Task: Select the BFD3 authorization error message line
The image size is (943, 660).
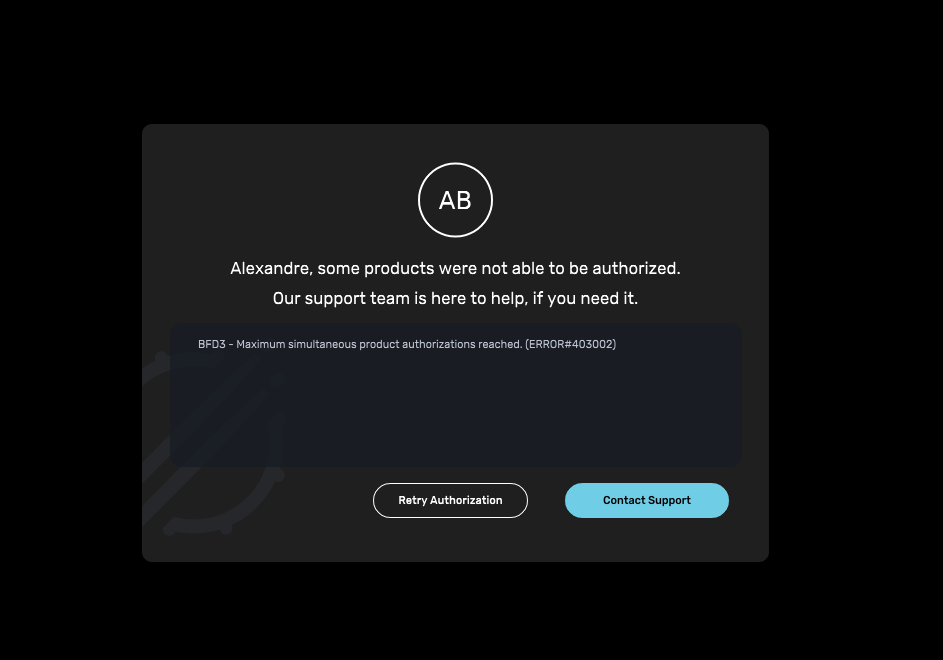Action: [407, 344]
